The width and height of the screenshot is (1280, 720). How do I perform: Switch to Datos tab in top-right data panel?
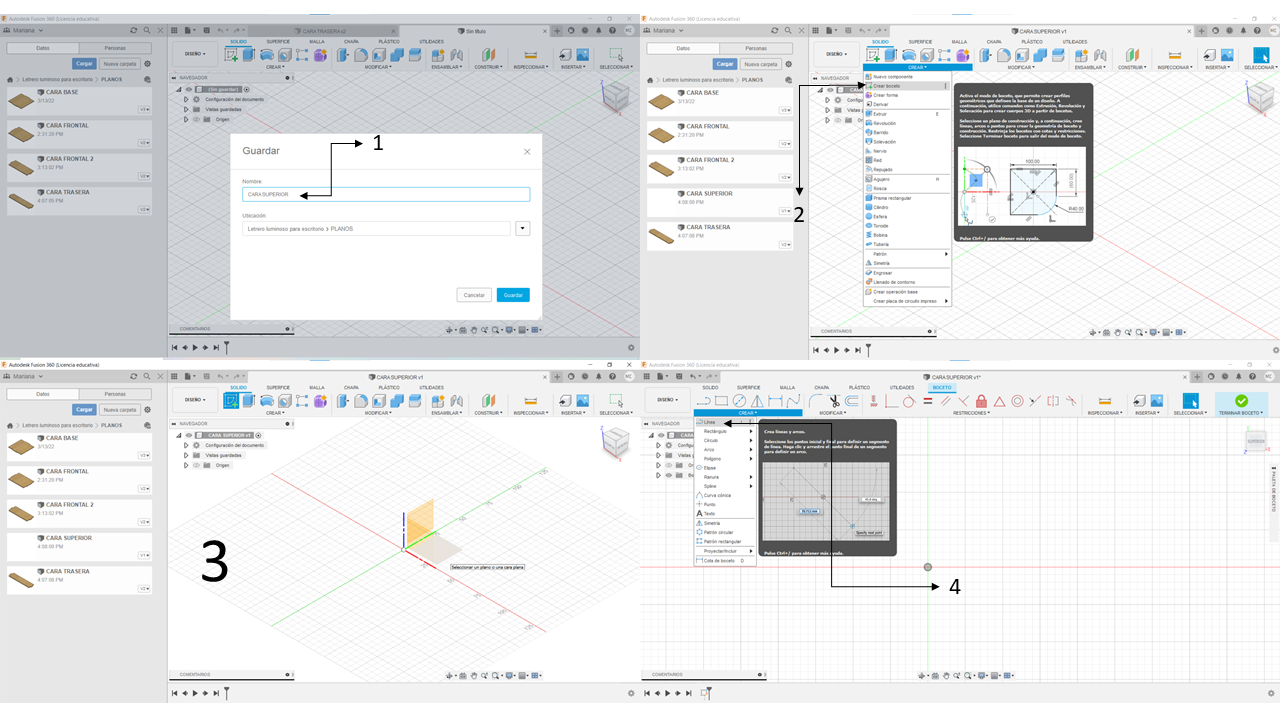click(683, 48)
